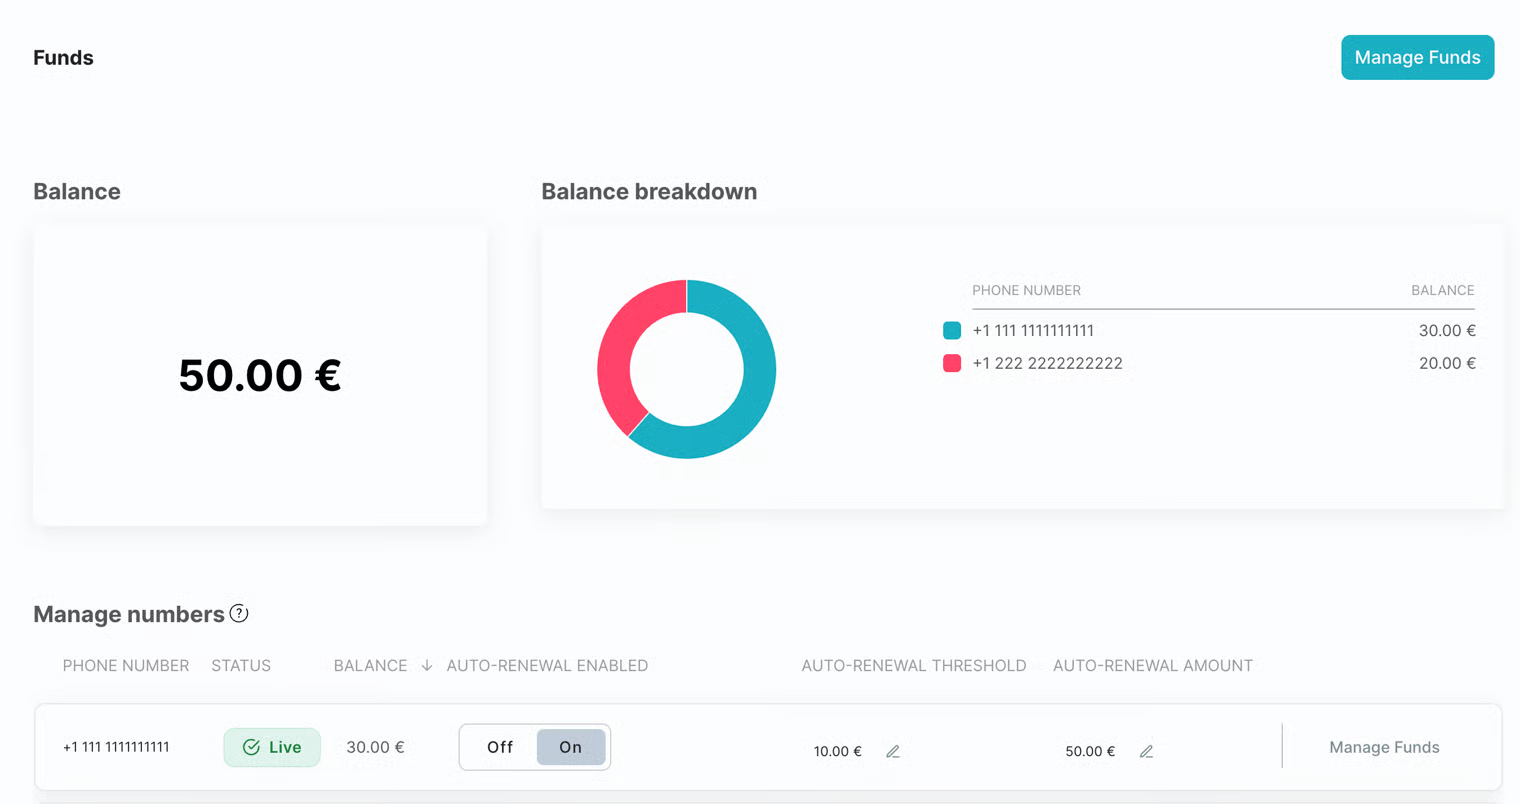
Task: Turn auto-renewal Off for +1 111 1111111111
Action: coord(499,747)
